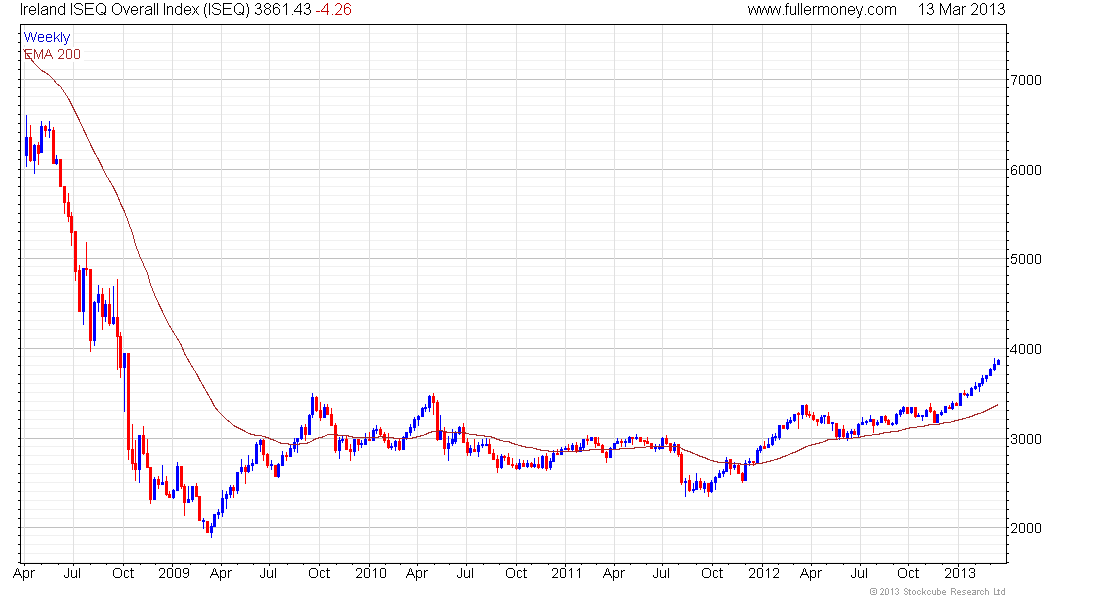Click the date 13 Mar 2013
1100x600 pixels.
[x=961, y=10]
